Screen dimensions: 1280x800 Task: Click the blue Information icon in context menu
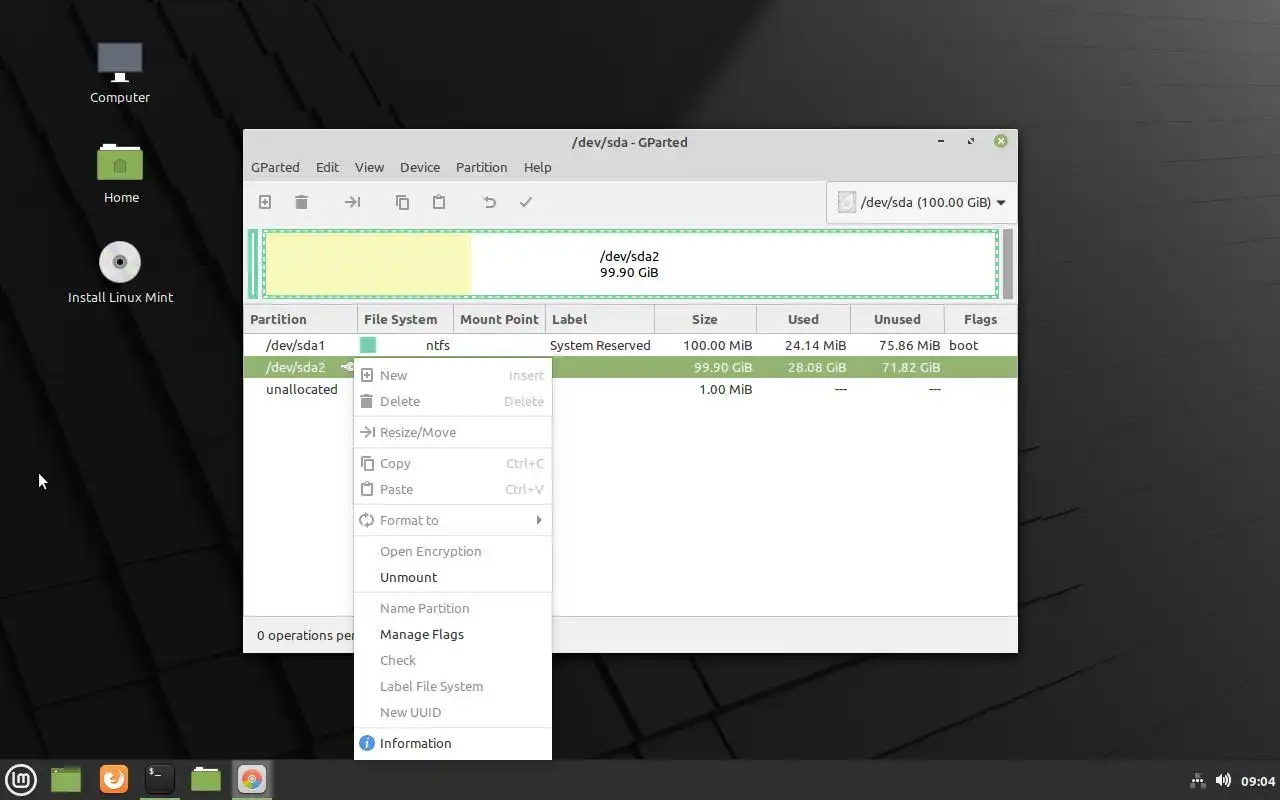point(367,743)
